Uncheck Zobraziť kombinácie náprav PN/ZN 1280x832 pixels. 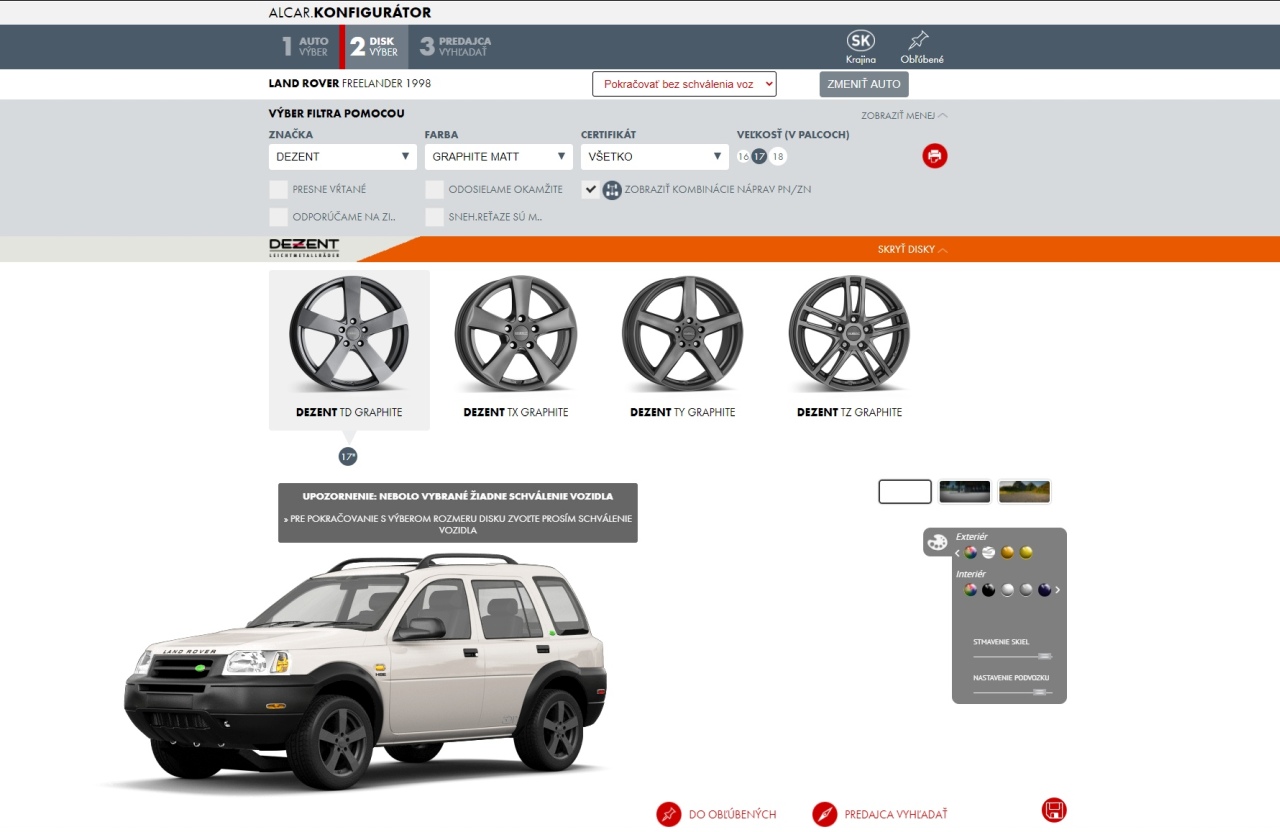pyautogui.click(x=590, y=189)
